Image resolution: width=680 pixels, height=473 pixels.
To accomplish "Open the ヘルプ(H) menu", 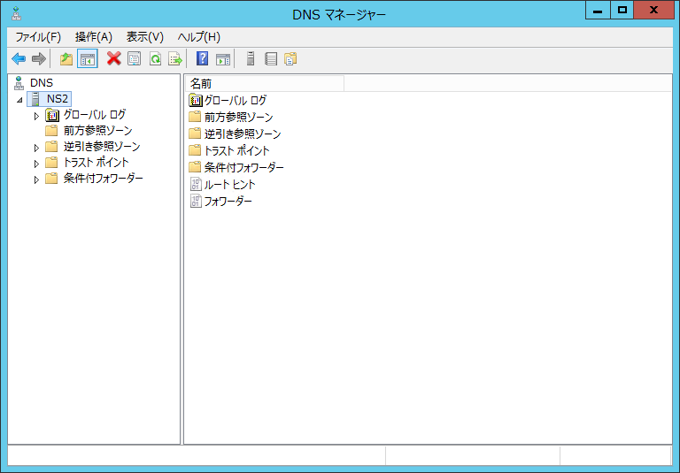I will pos(199,37).
